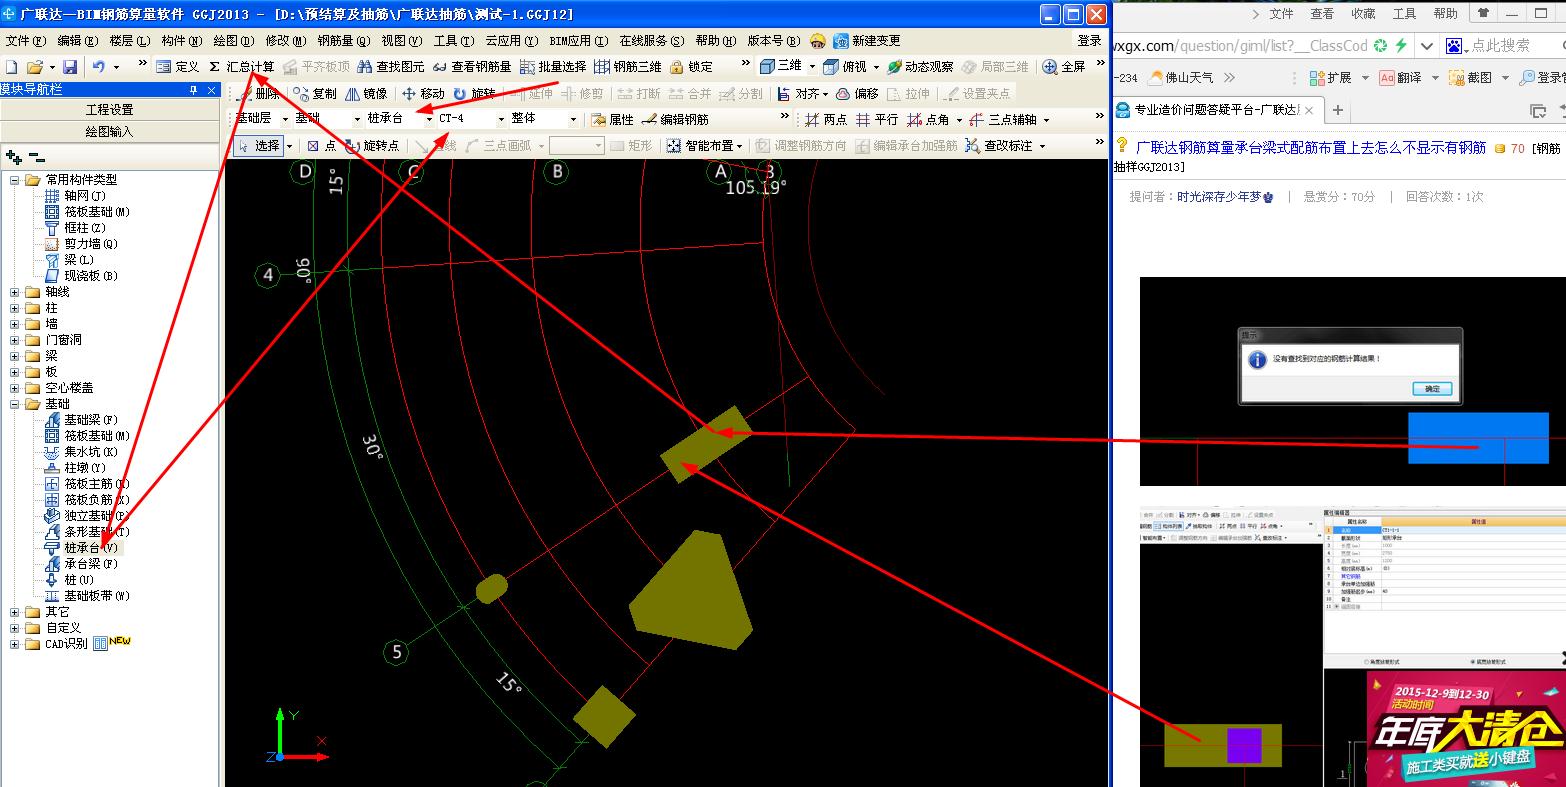The height and width of the screenshot is (787, 1566).
Task: Open the 楼层(L) menu
Action: click(130, 41)
